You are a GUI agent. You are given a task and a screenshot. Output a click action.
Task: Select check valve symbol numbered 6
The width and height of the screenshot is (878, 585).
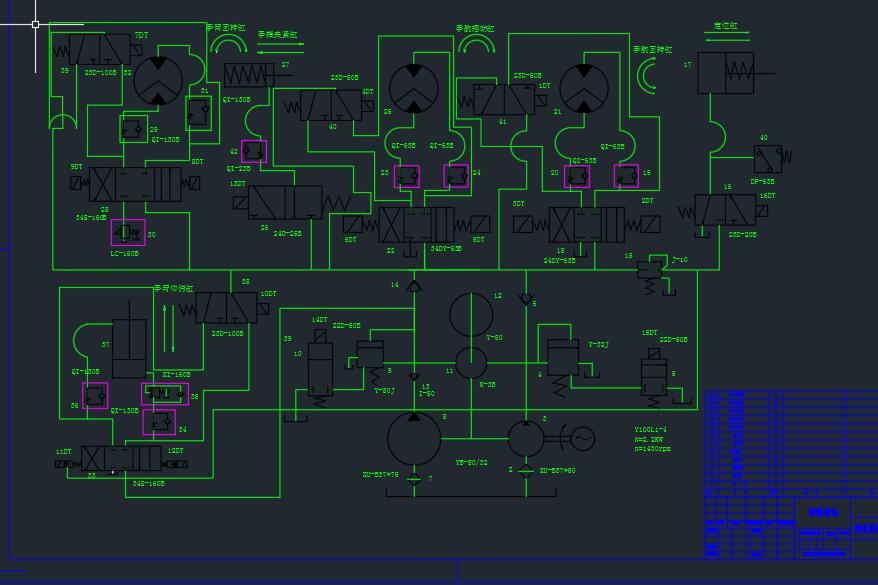(526, 299)
